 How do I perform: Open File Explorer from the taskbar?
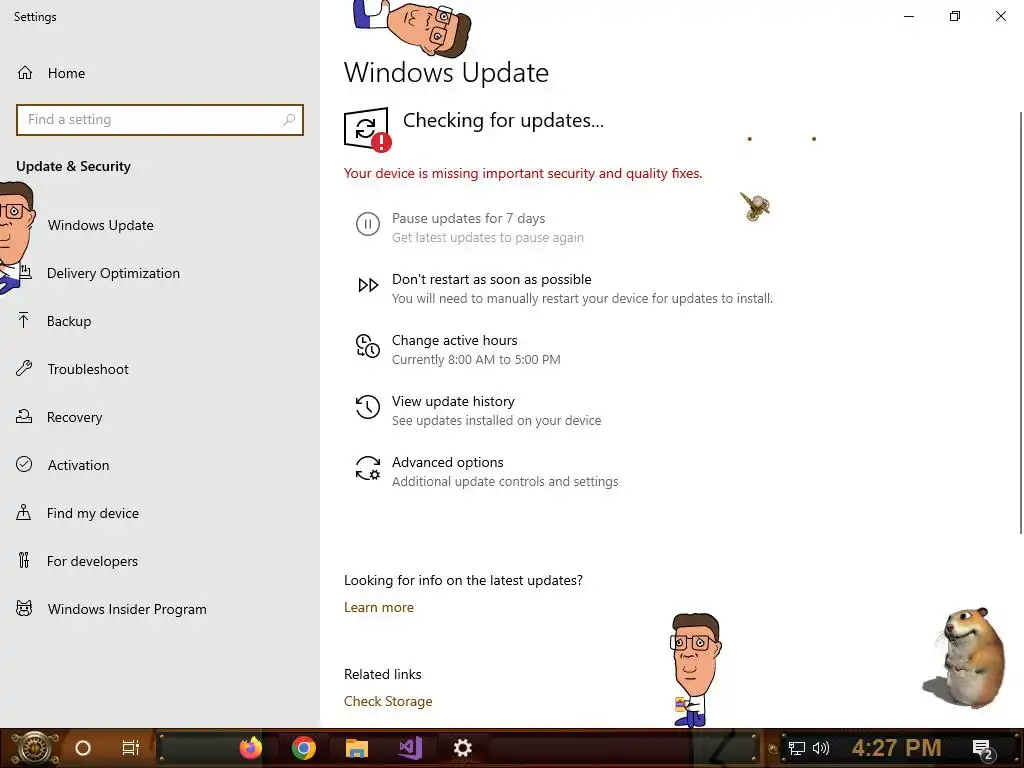coord(357,748)
